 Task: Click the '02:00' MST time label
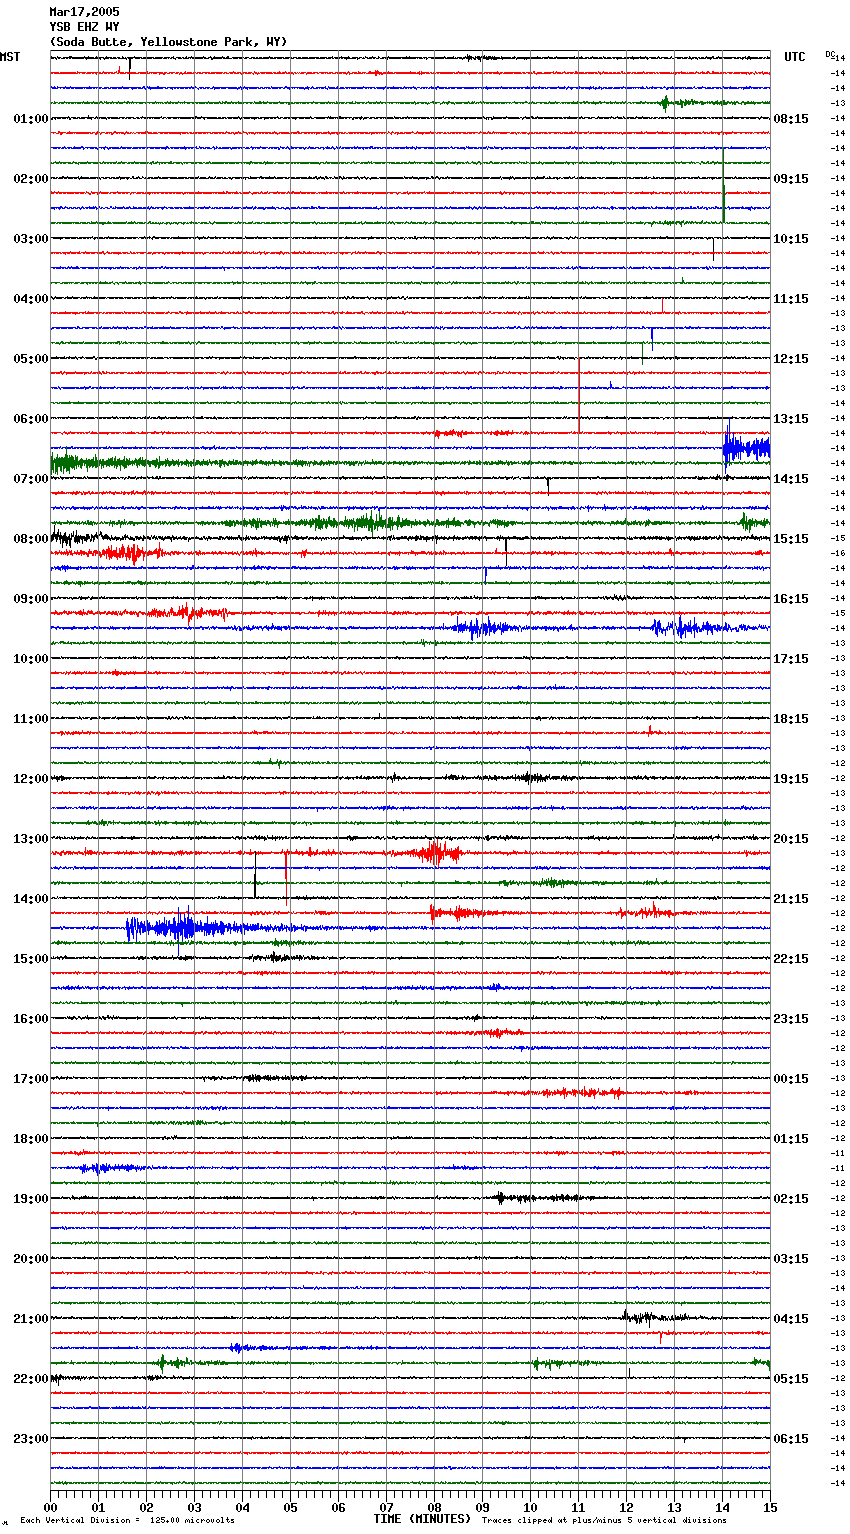click(30, 179)
